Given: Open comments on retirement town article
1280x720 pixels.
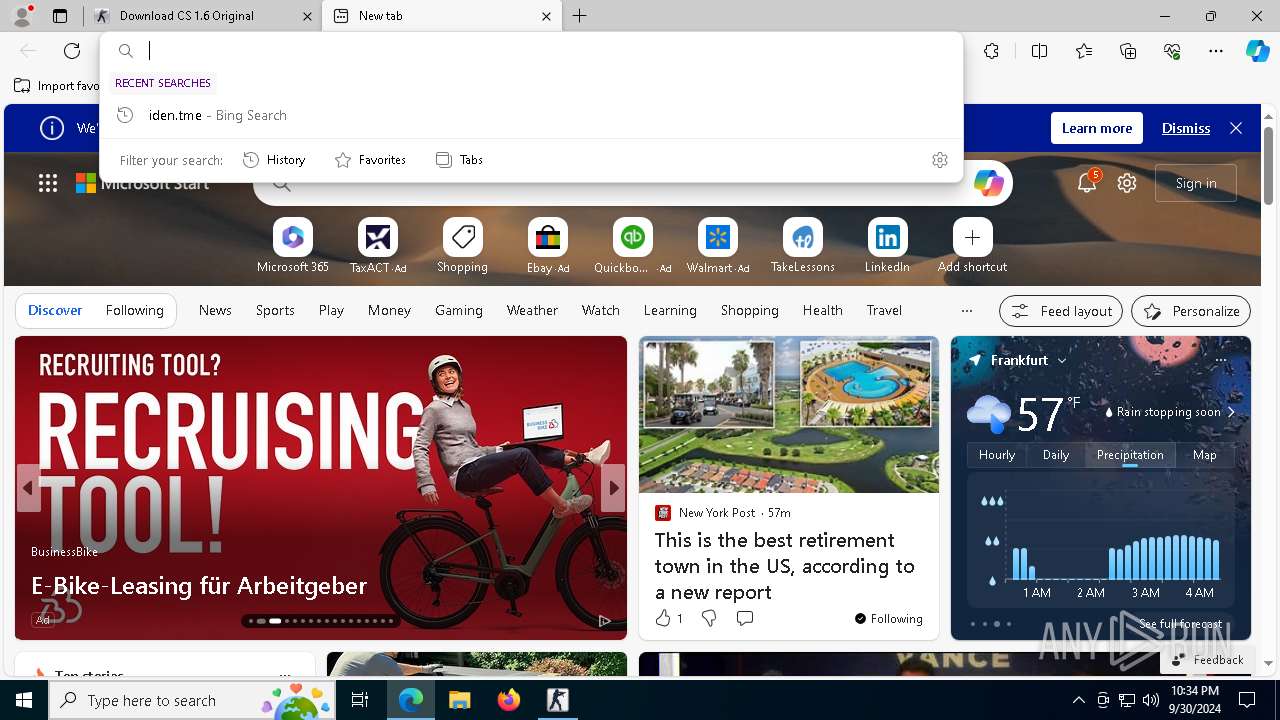Looking at the screenshot, I should pos(744,619).
